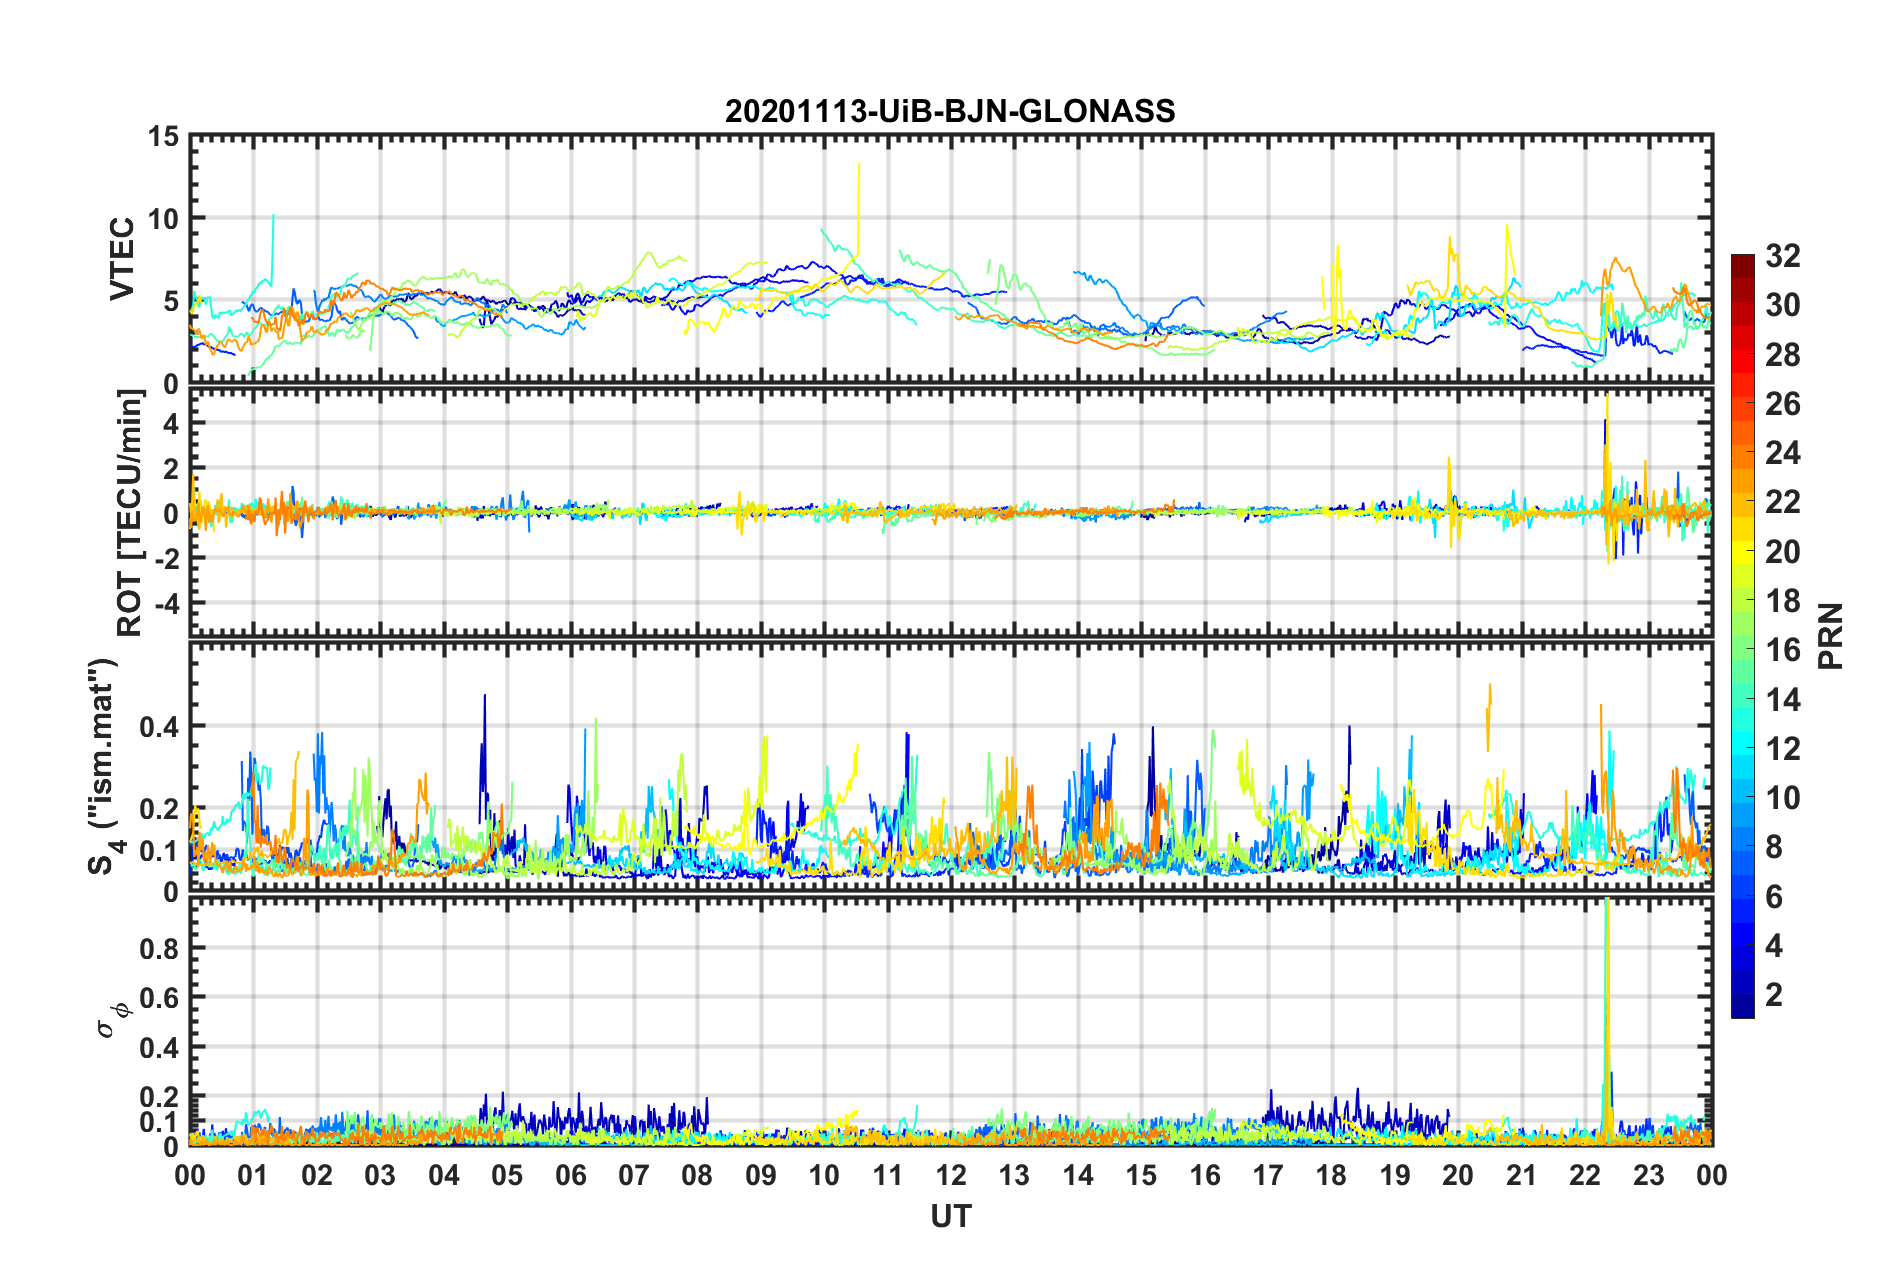Click x-axis tick label 12
This screenshot has width=1902, height=1272.
[951, 1175]
